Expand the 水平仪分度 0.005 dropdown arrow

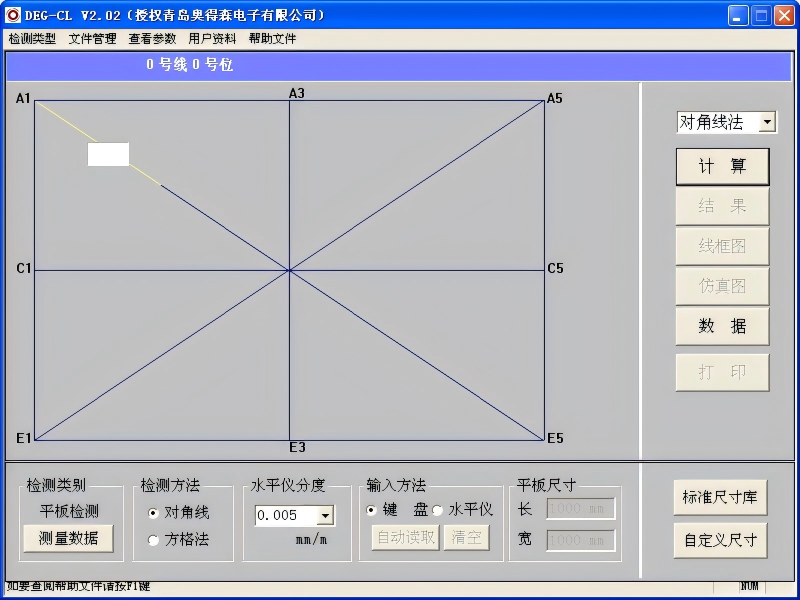point(325,516)
